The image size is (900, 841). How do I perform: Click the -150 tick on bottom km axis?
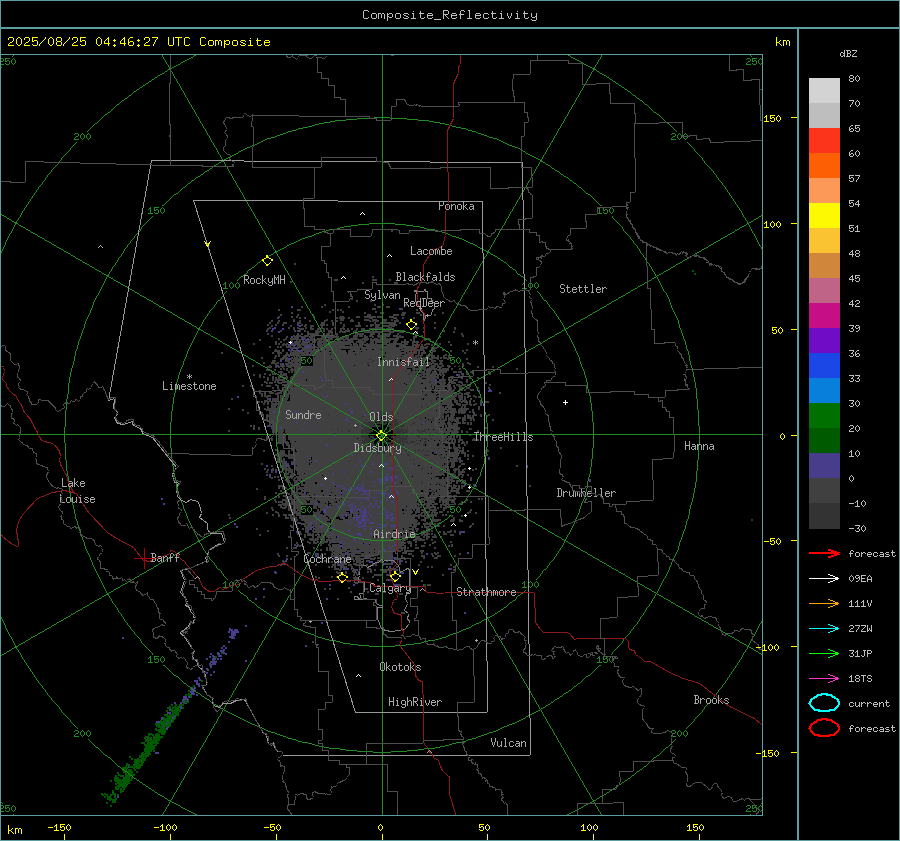click(59, 827)
